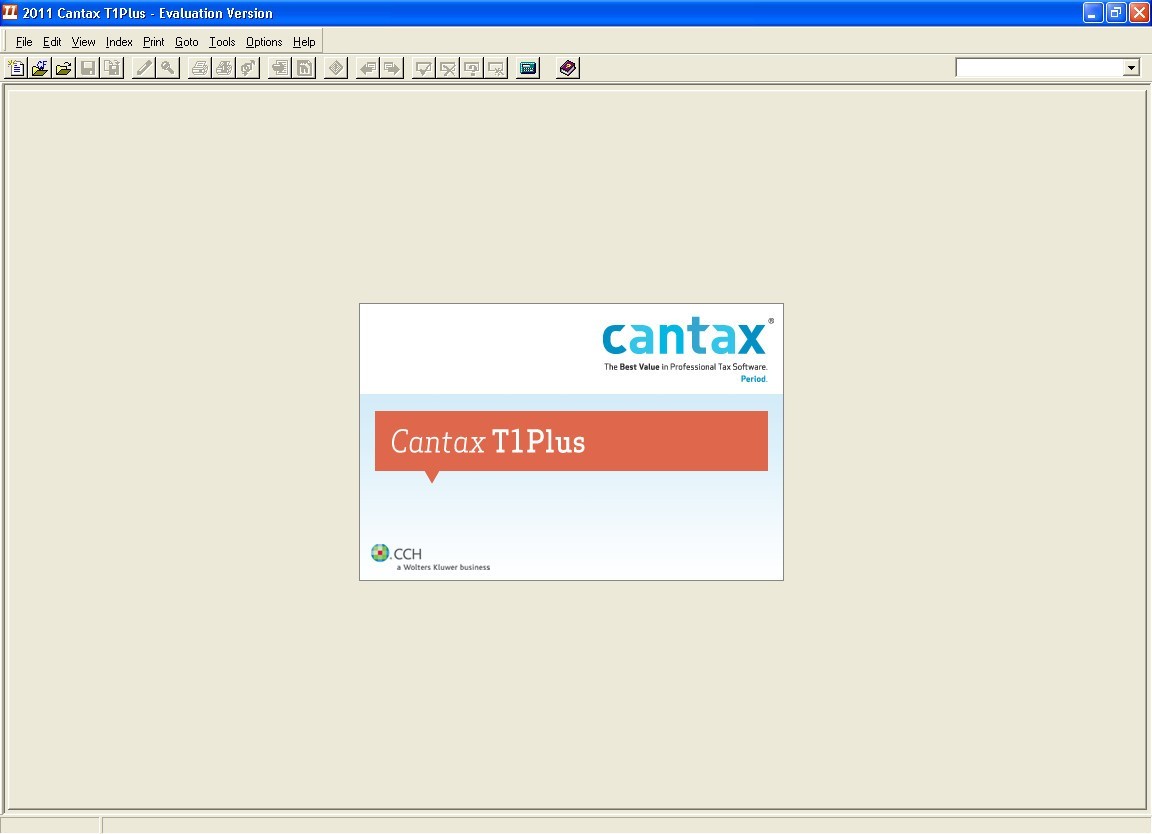Click the carry forward folder icon
The height and width of the screenshot is (834, 1152).
pyautogui.click(x=40, y=68)
